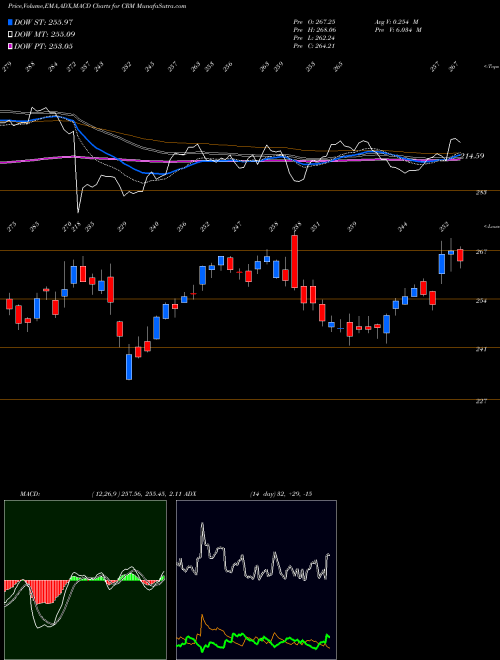
Task: Click the 'Pre H: 268.66' value
Action: tap(314, 30)
